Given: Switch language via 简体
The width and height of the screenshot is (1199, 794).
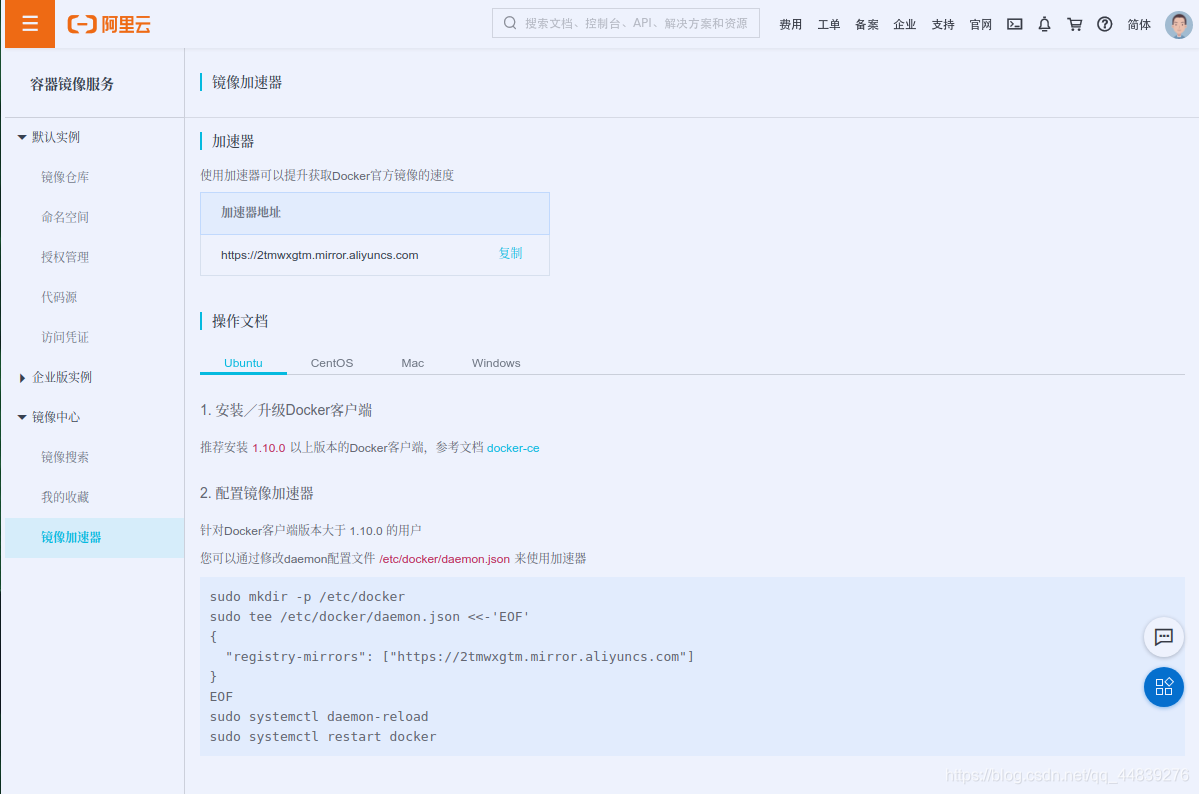Looking at the screenshot, I should coord(1139,24).
